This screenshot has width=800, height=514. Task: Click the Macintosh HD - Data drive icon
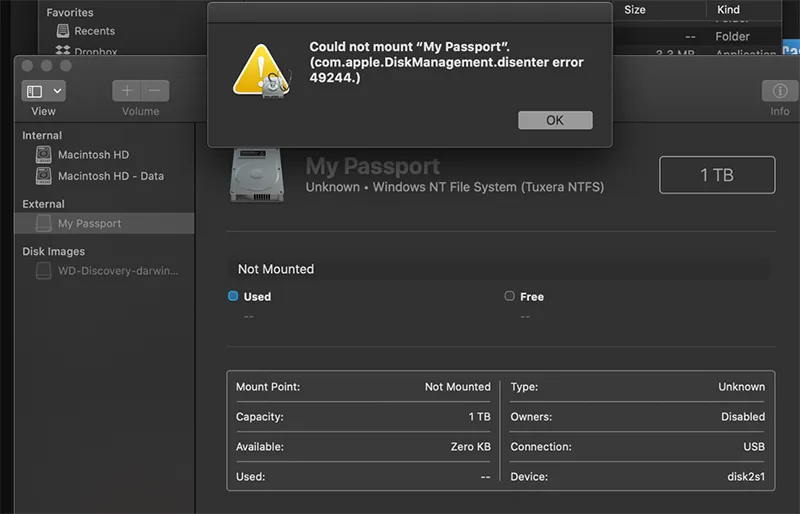[43, 176]
